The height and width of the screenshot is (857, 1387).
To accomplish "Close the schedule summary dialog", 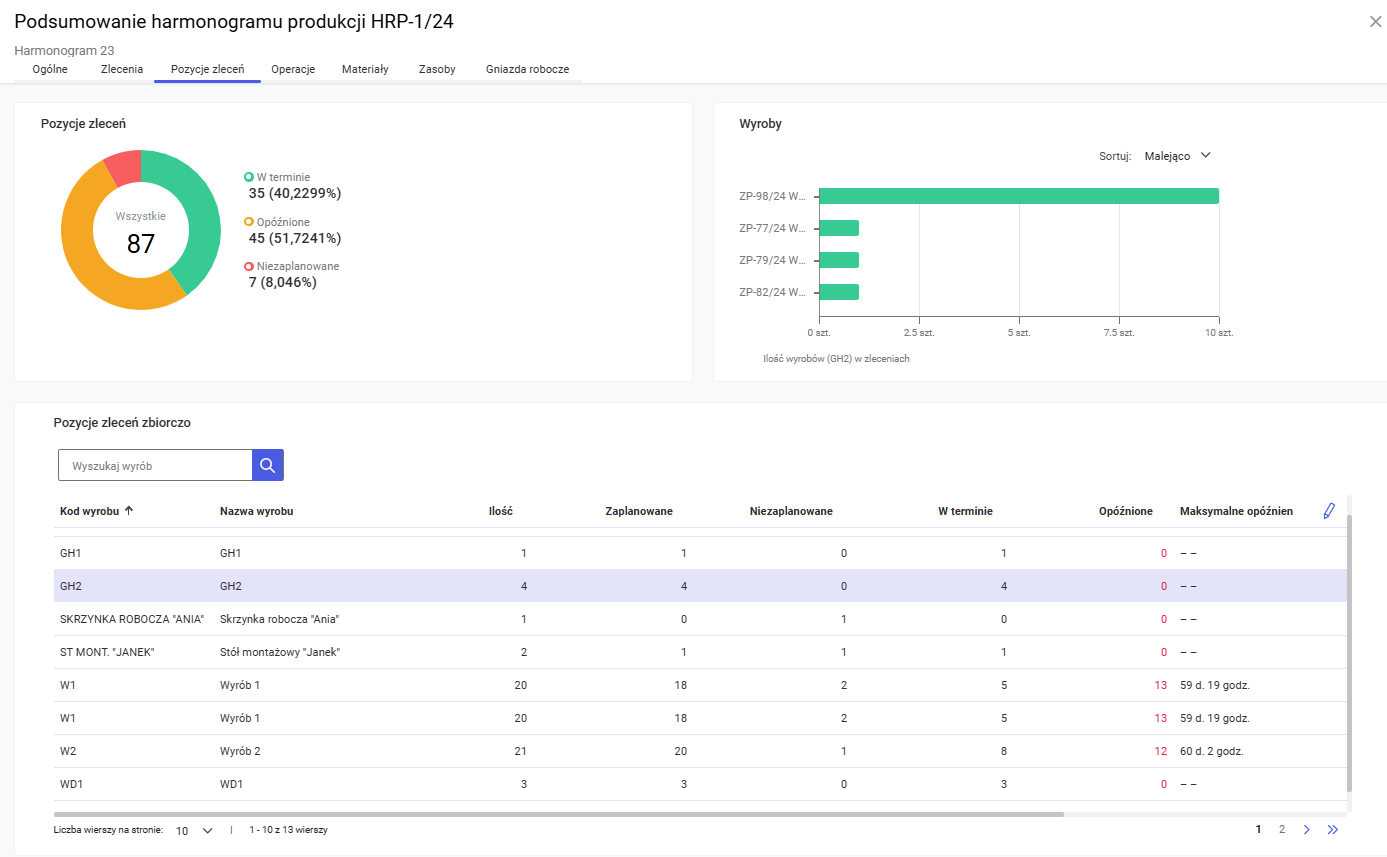I will [x=1374, y=21].
